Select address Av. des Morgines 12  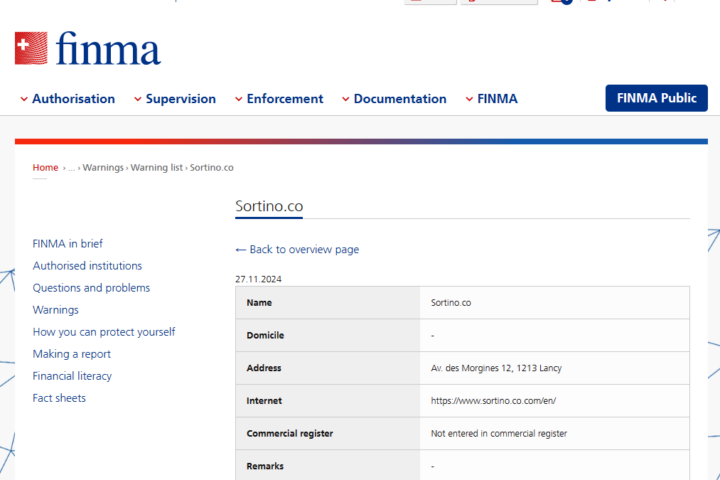click(x=496, y=368)
